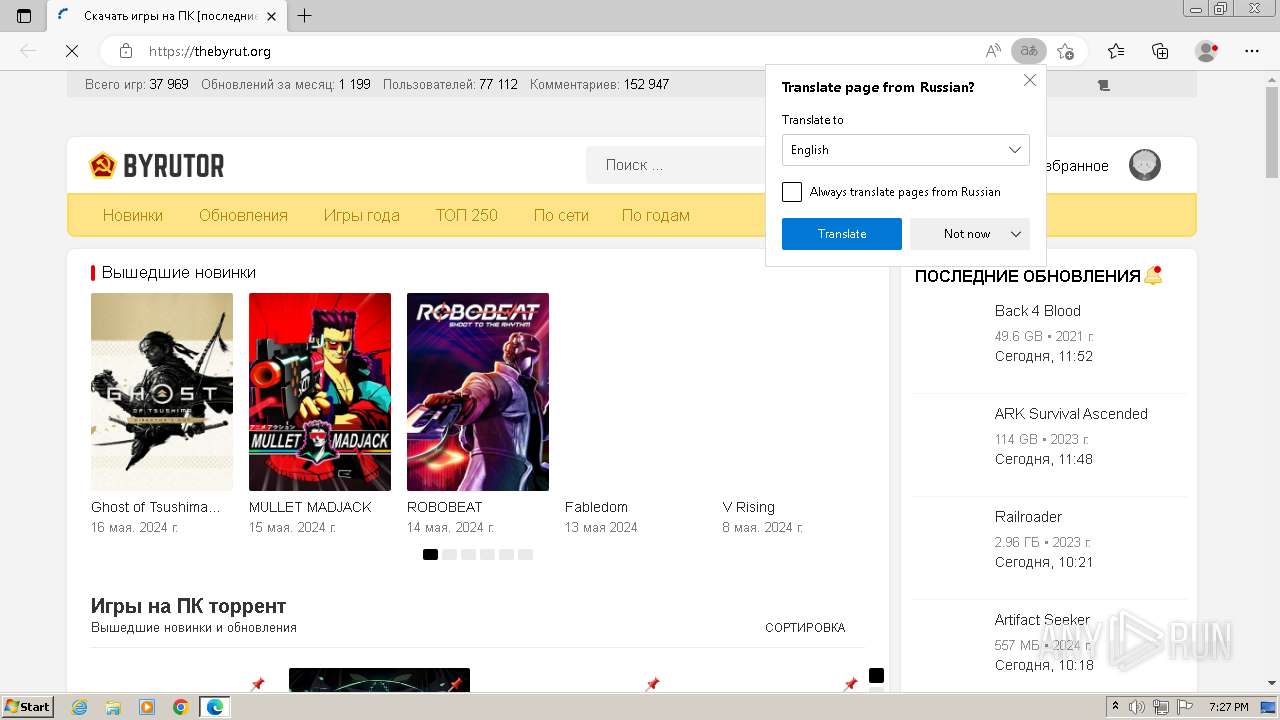Select last carousel page dot
The width and height of the screenshot is (1280, 720).
526,554
